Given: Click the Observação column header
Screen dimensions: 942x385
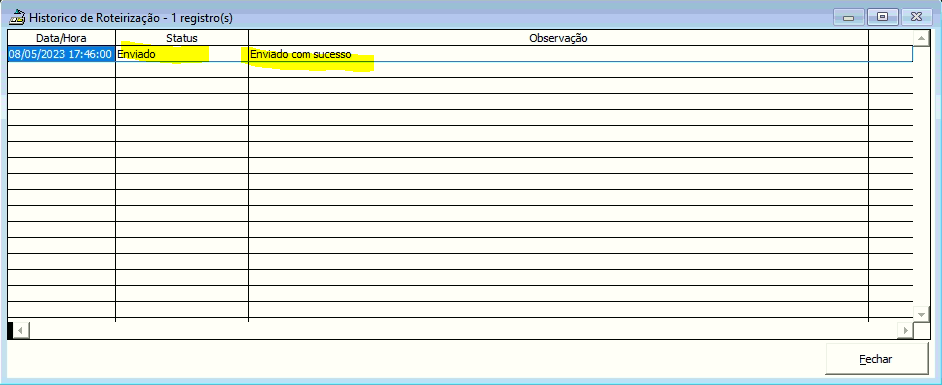Looking at the screenshot, I should 558,38.
